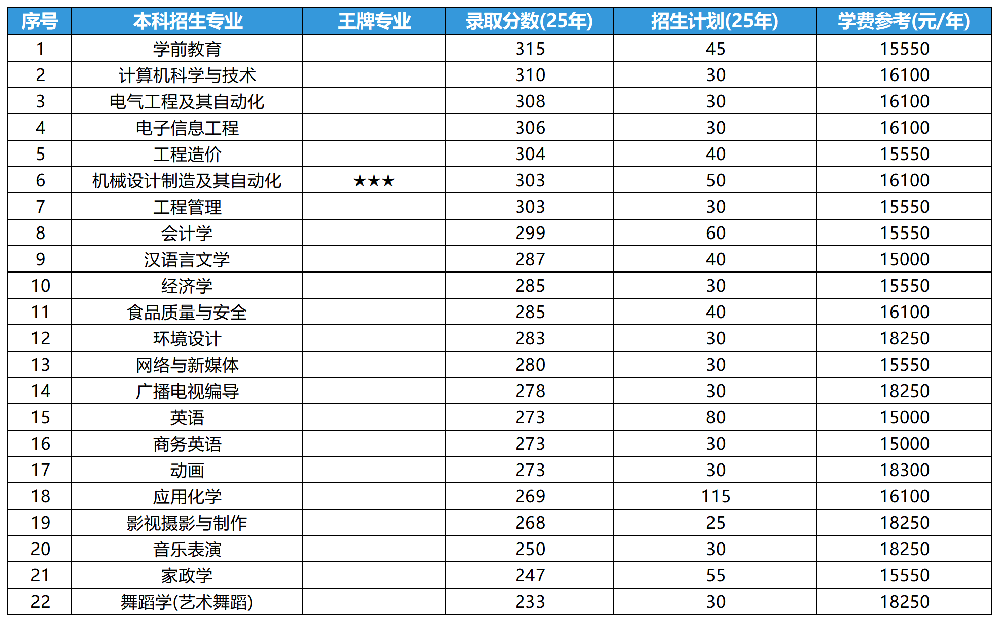Image resolution: width=1000 pixels, height=623 pixels.
Task: Select the 序号 column header
Action: (x=40, y=22)
